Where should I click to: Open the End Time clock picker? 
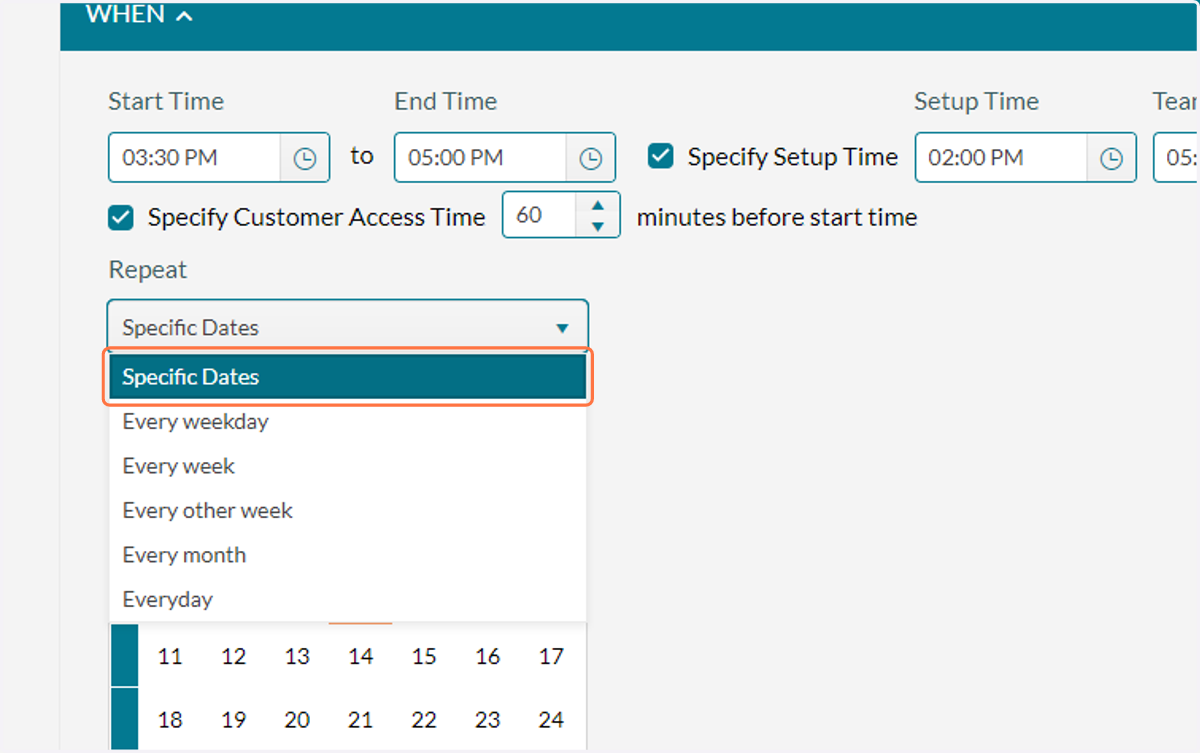click(591, 158)
